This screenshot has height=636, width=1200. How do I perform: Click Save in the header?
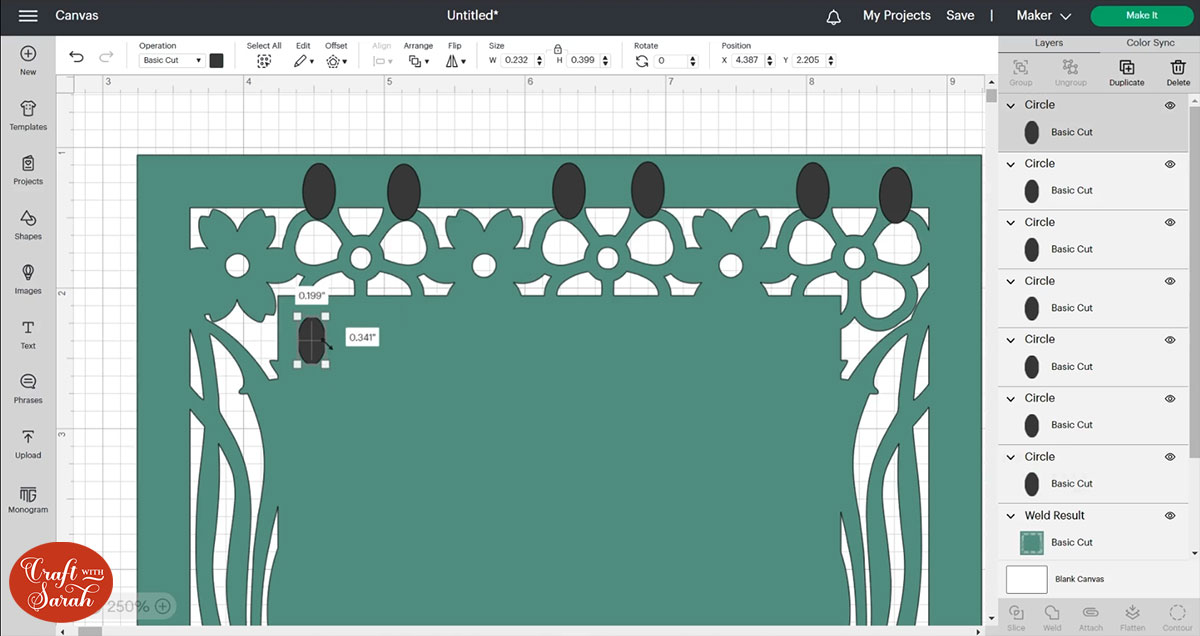coord(960,16)
